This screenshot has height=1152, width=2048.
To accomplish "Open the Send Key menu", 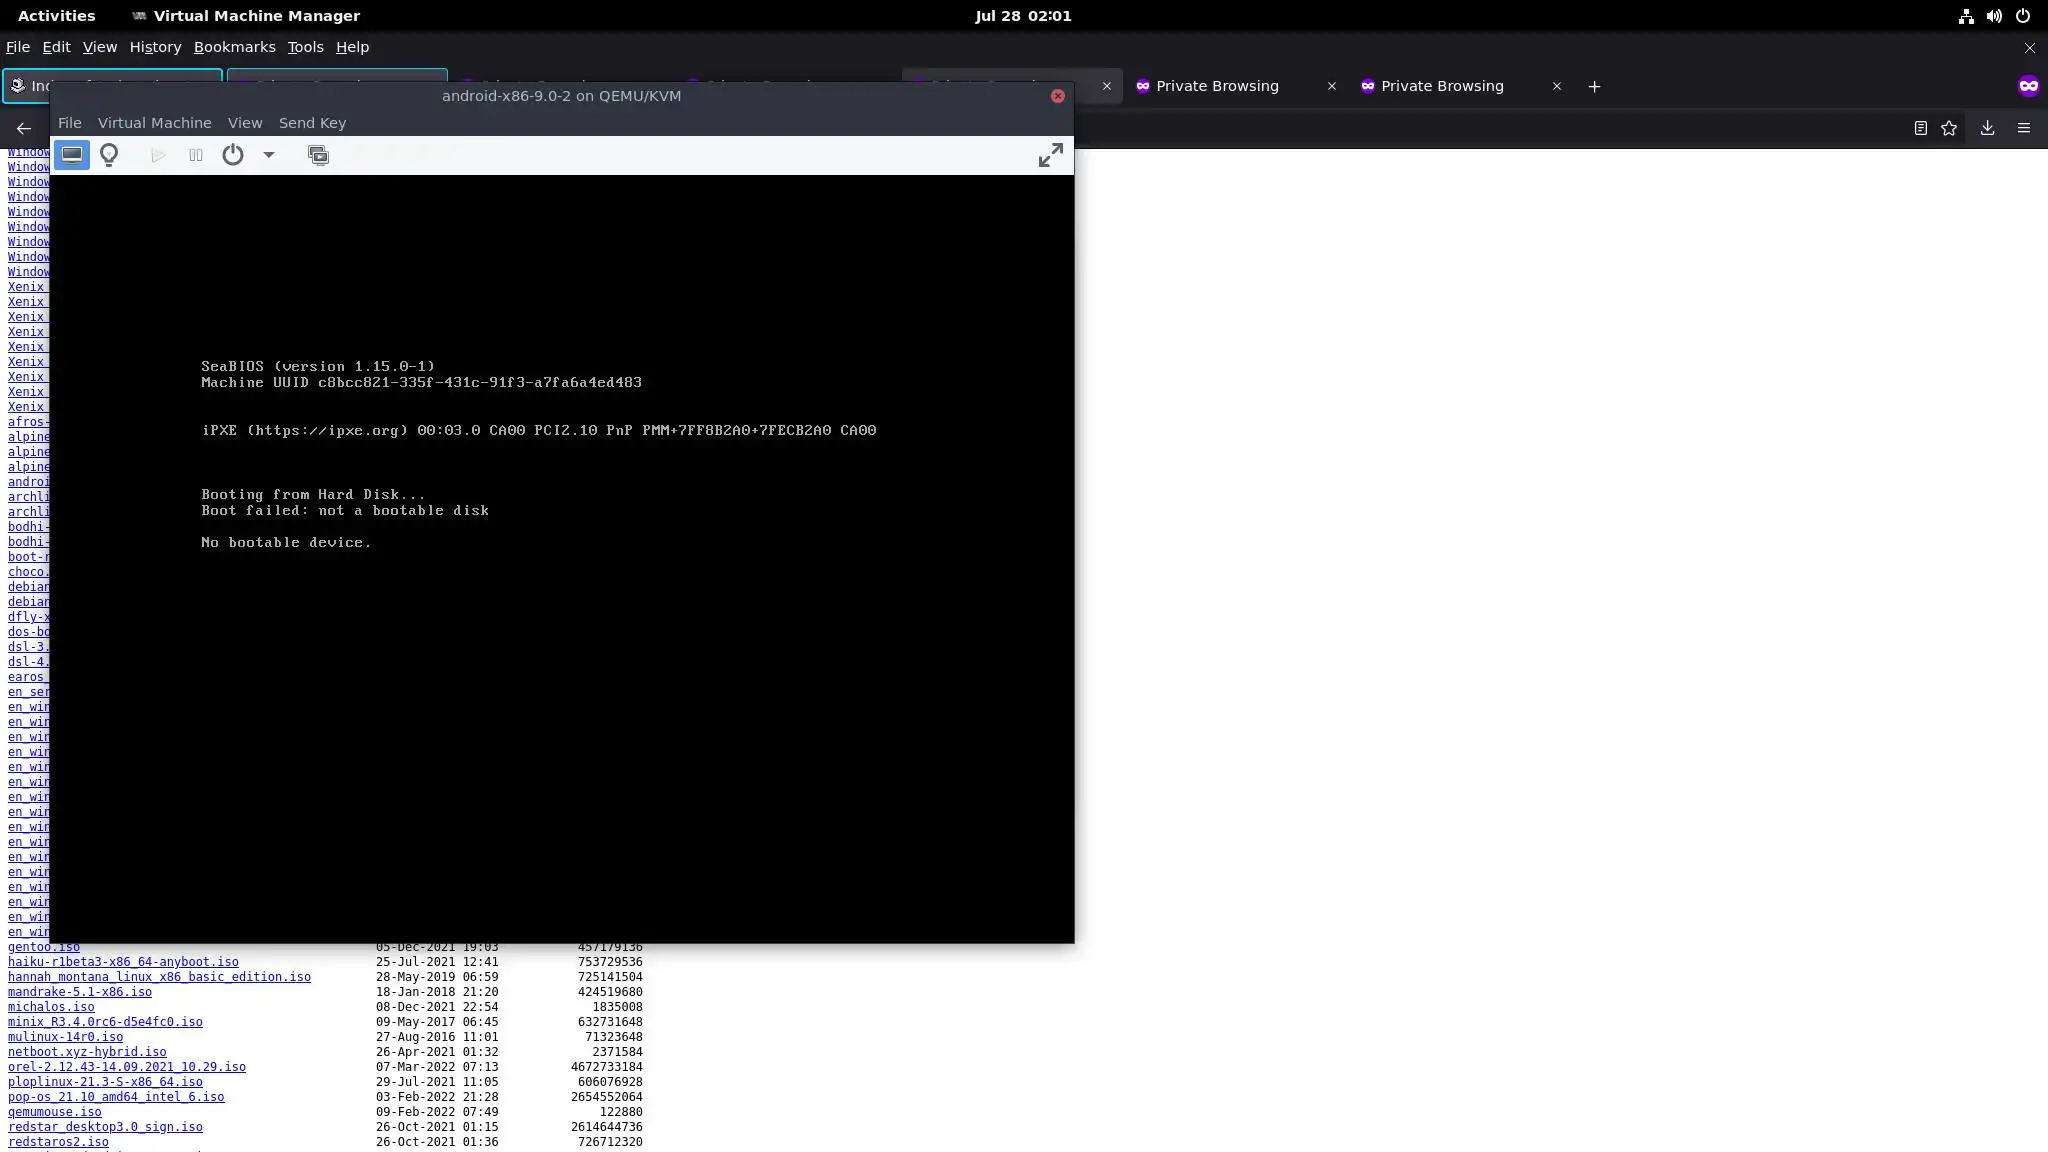I will 312,123.
